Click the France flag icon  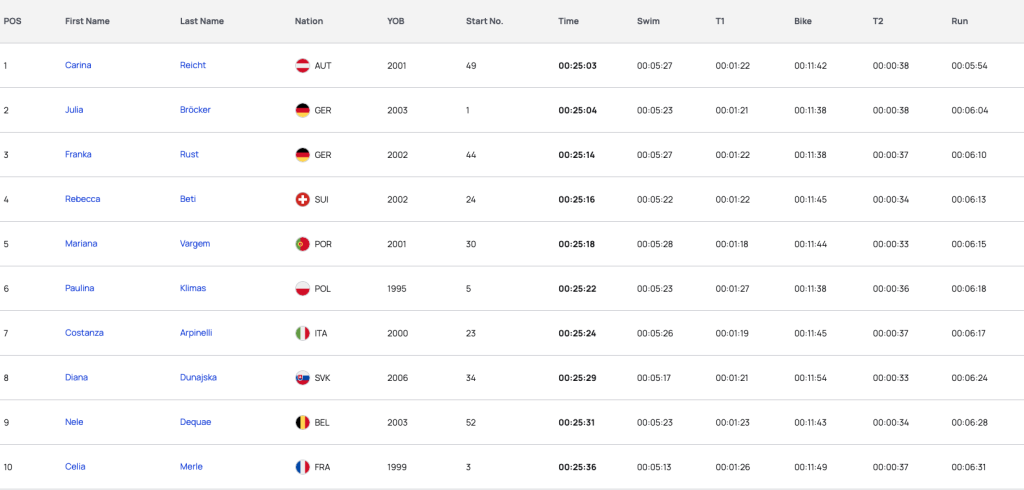click(302, 467)
